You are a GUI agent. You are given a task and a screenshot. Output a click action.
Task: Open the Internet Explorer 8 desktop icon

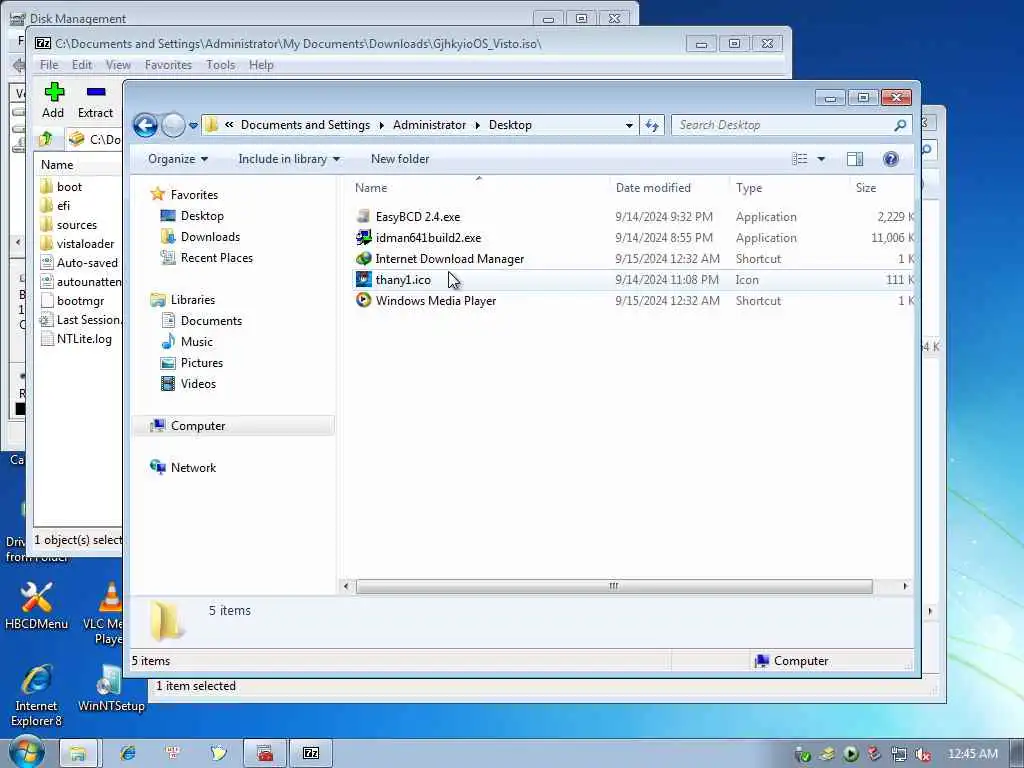[36, 696]
